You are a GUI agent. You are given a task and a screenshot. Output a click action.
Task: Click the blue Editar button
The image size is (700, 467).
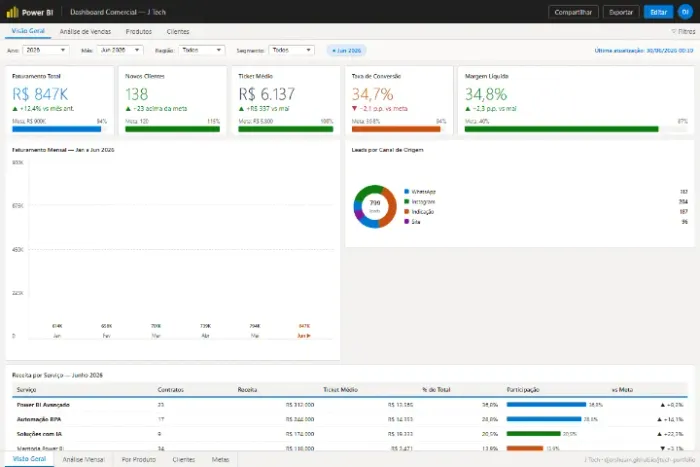(658, 12)
